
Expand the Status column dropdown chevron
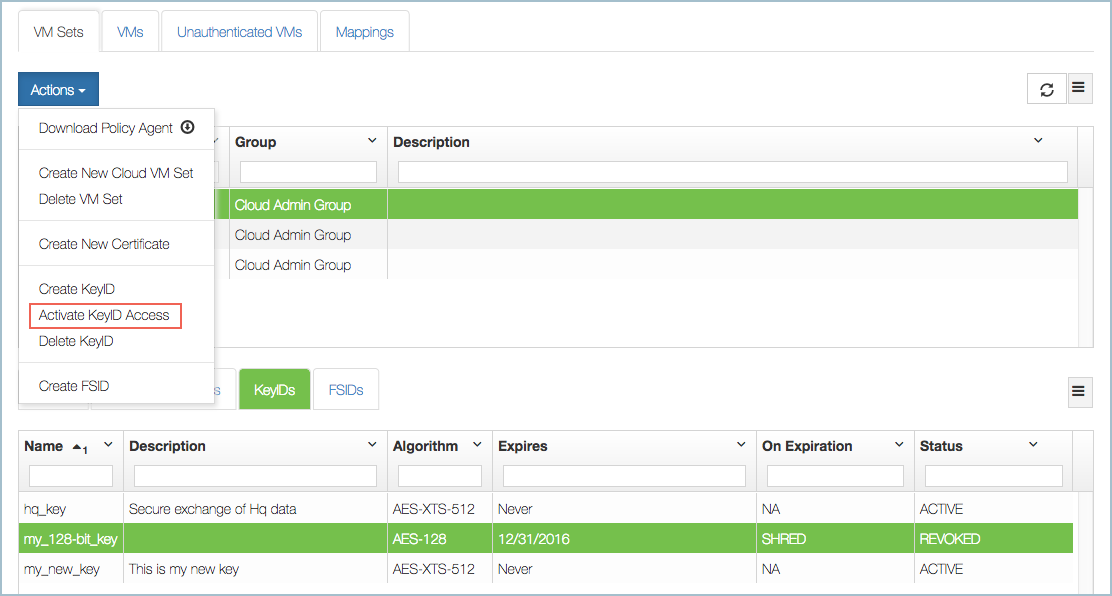1033,445
